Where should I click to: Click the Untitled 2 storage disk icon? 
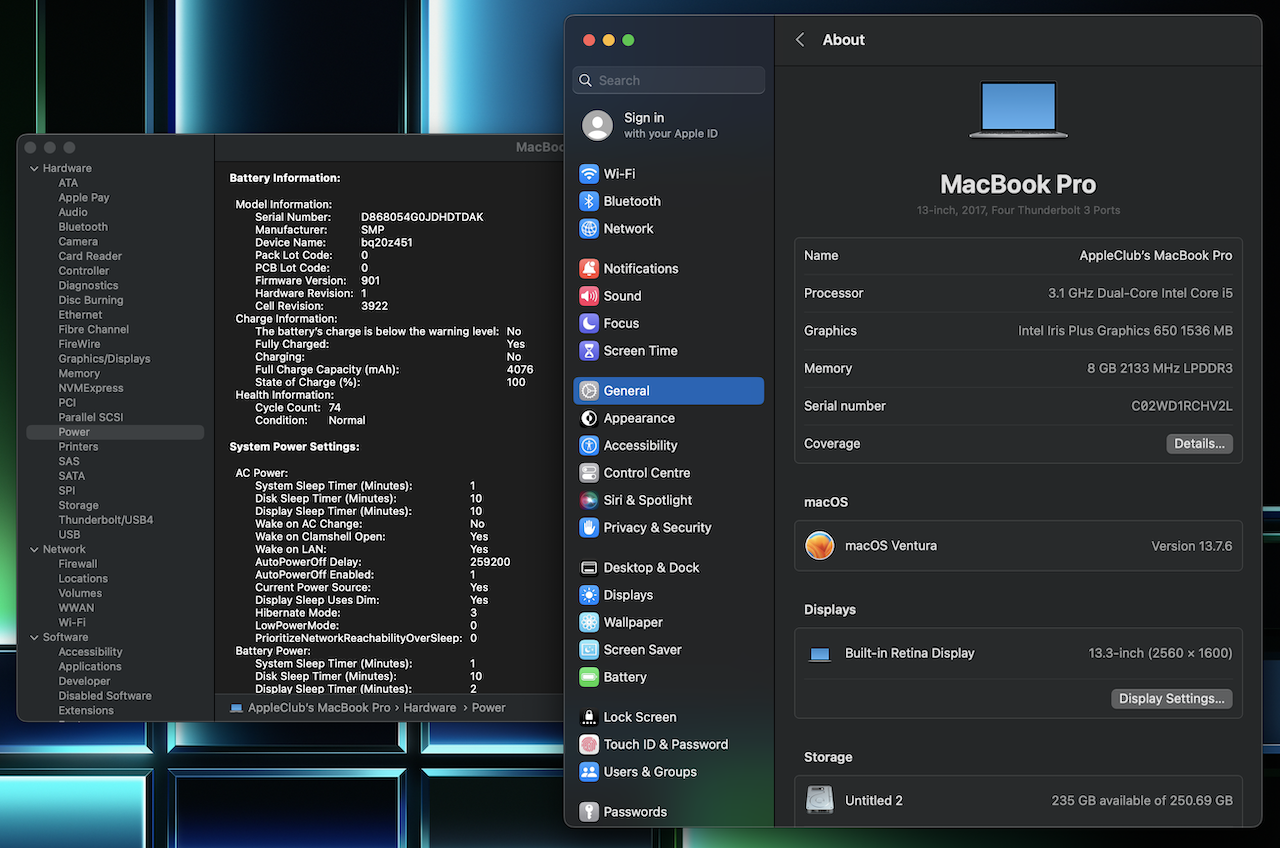tap(820, 800)
